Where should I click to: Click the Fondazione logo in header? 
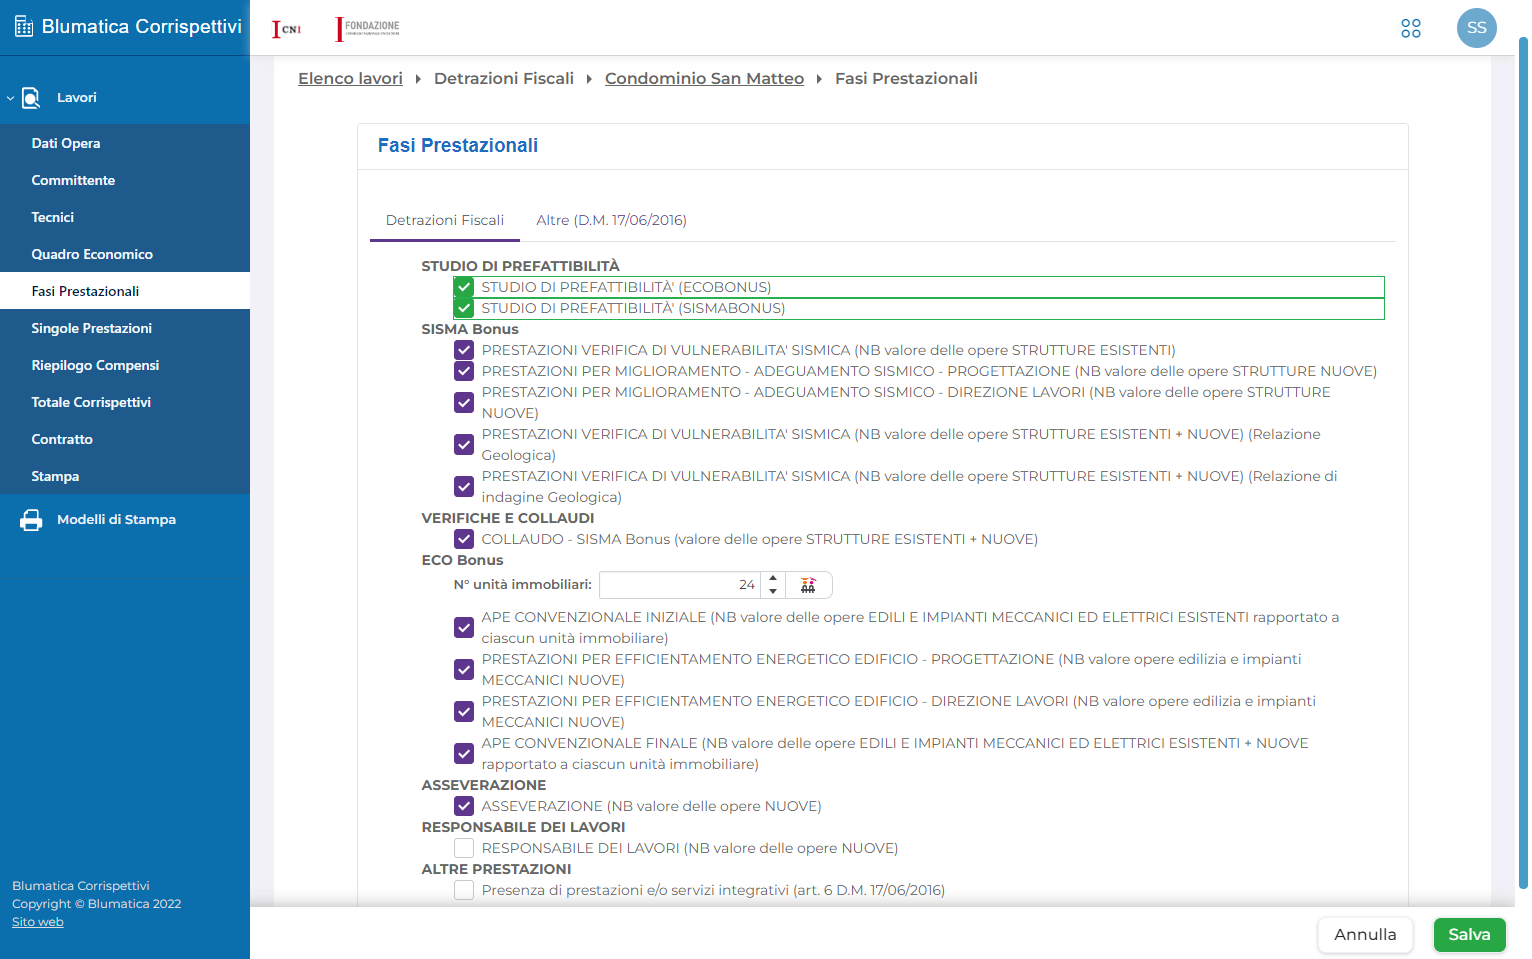coord(368,29)
